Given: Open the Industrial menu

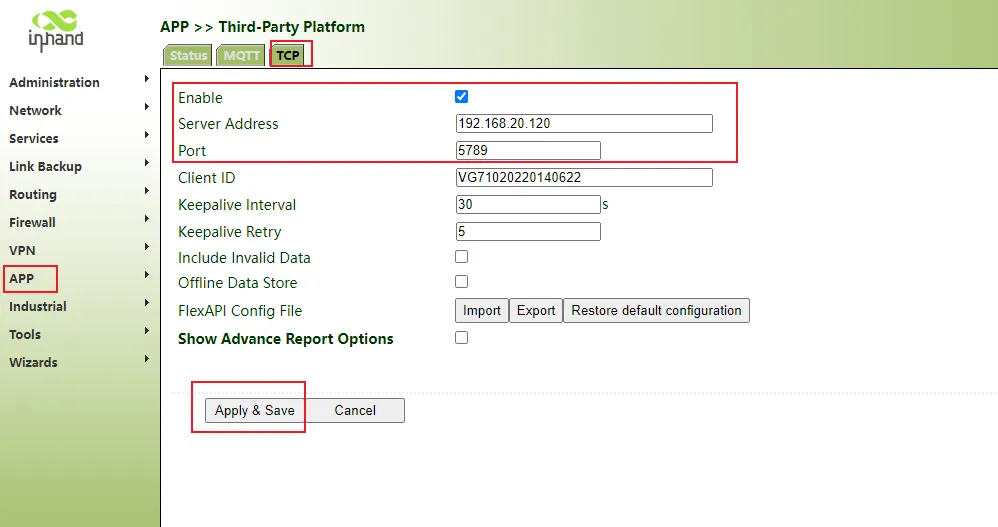Looking at the screenshot, I should 38,306.
